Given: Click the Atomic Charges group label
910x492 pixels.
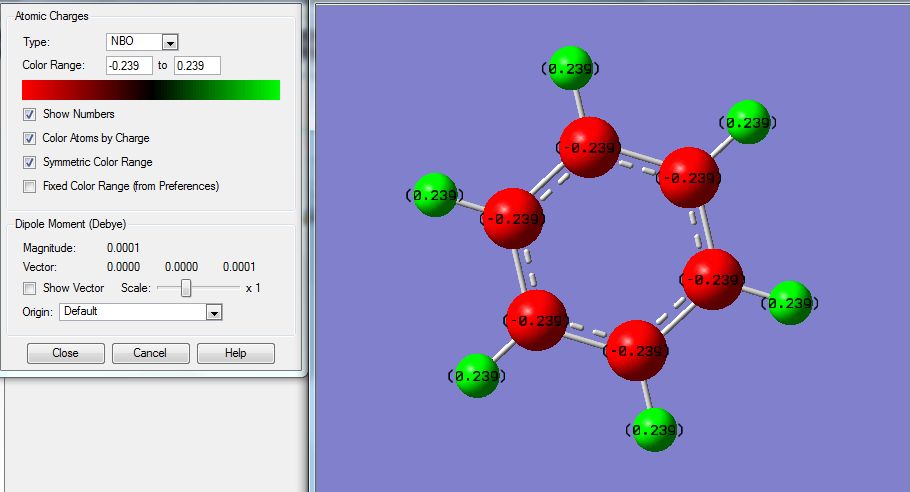Looking at the screenshot, I should (x=52, y=16).
